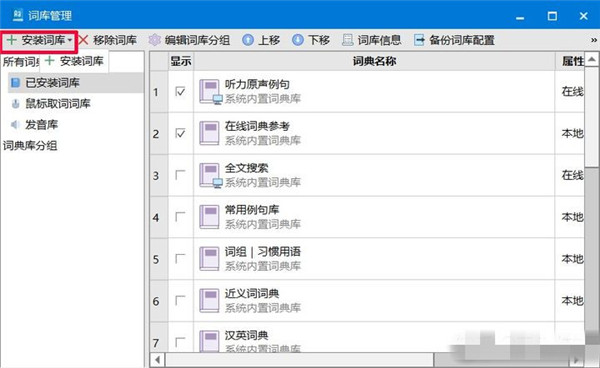
Task: Click the book icon of 全文搜索
Action: click(x=210, y=175)
